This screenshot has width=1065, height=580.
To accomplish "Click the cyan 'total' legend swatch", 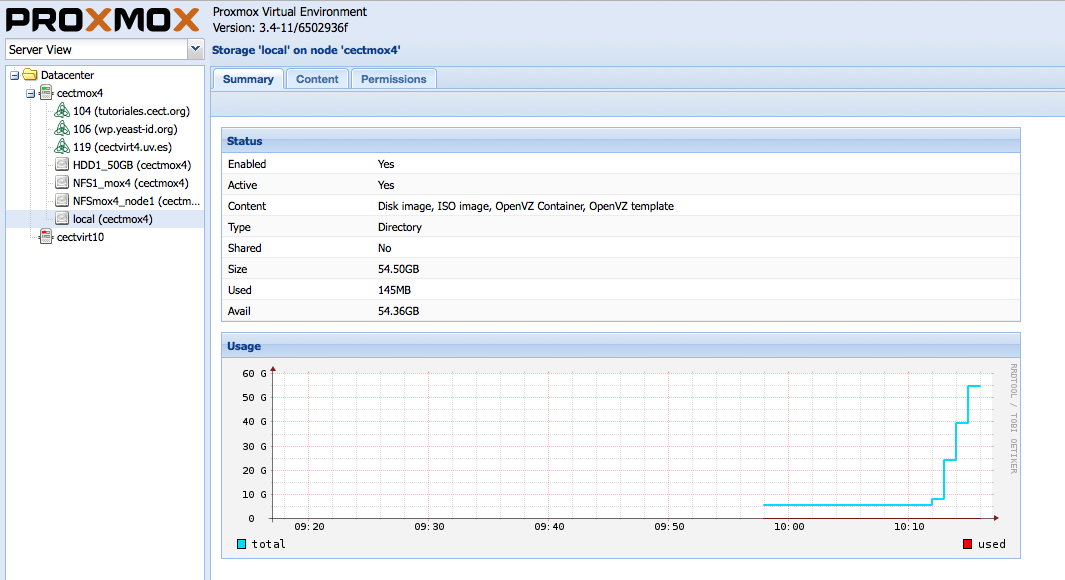I will tap(241, 543).
